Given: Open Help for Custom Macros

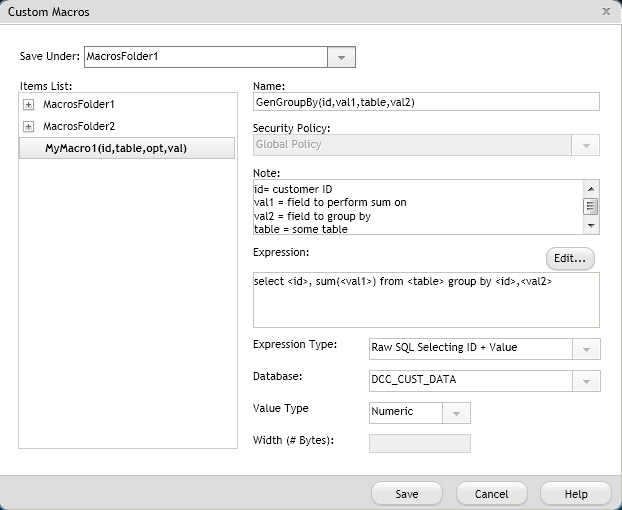Looking at the screenshot, I should [x=576, y=494].
